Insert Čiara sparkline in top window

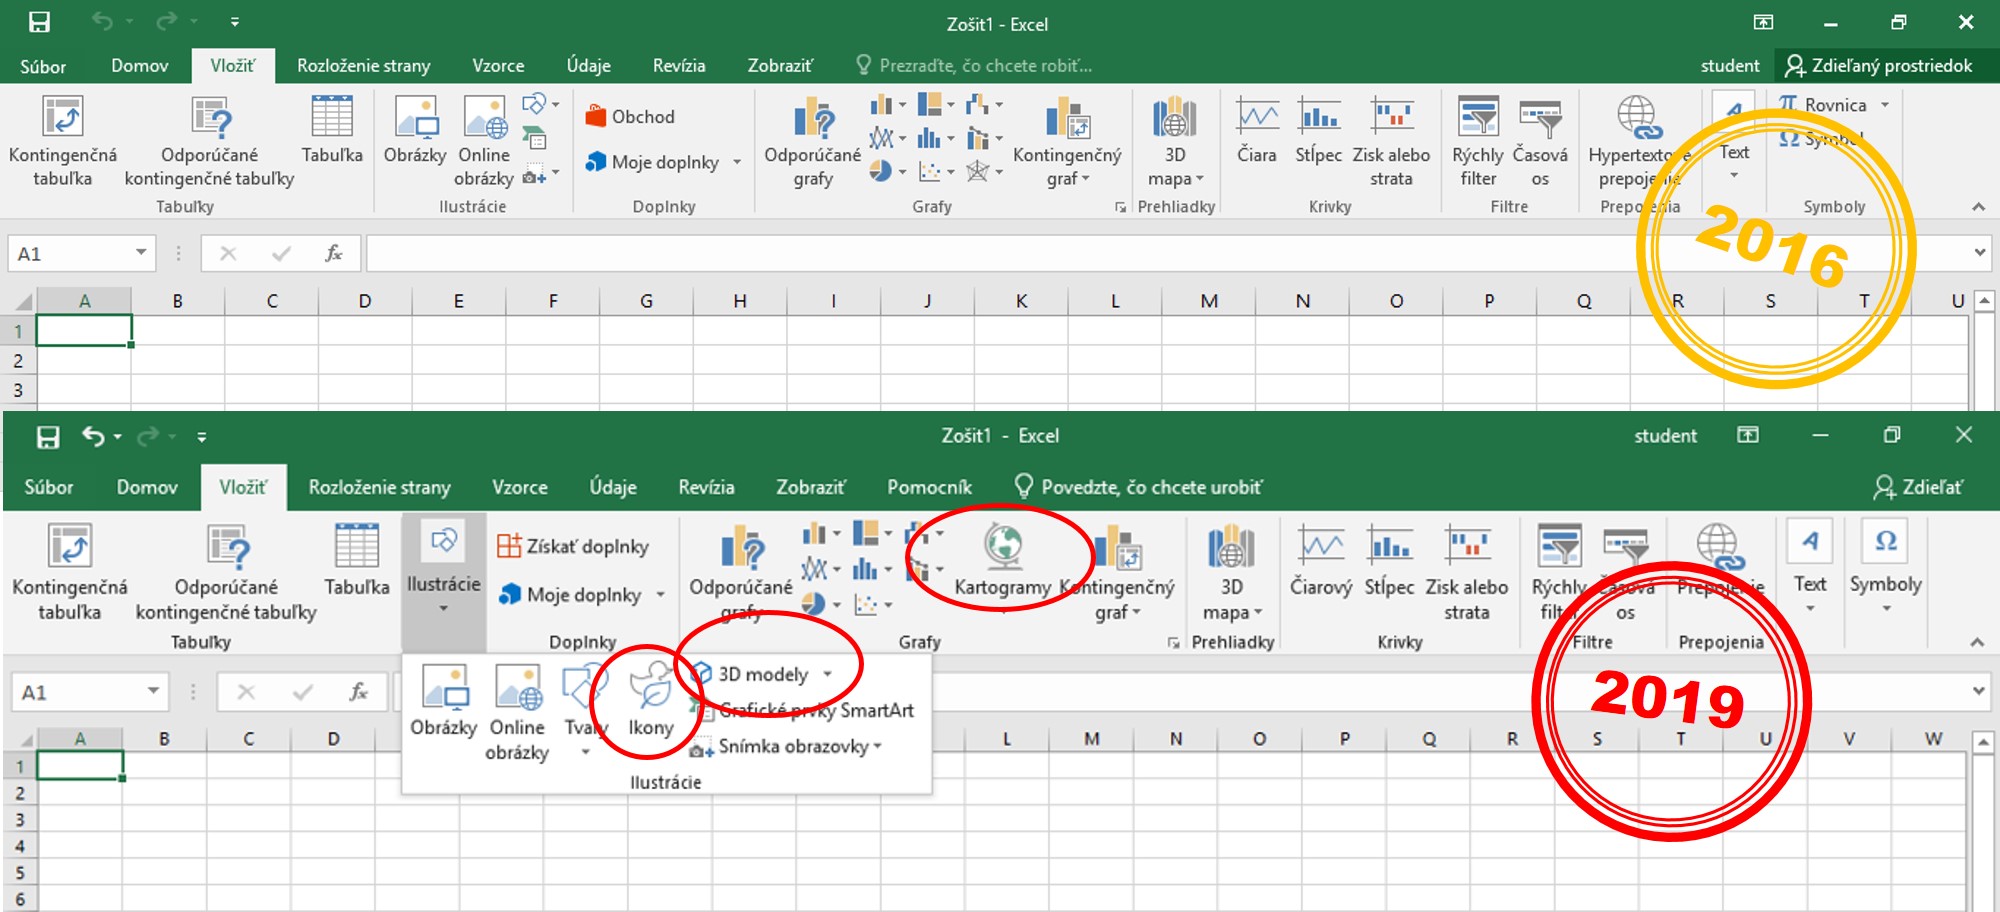pyautogui.click(x=1257, y=130)
